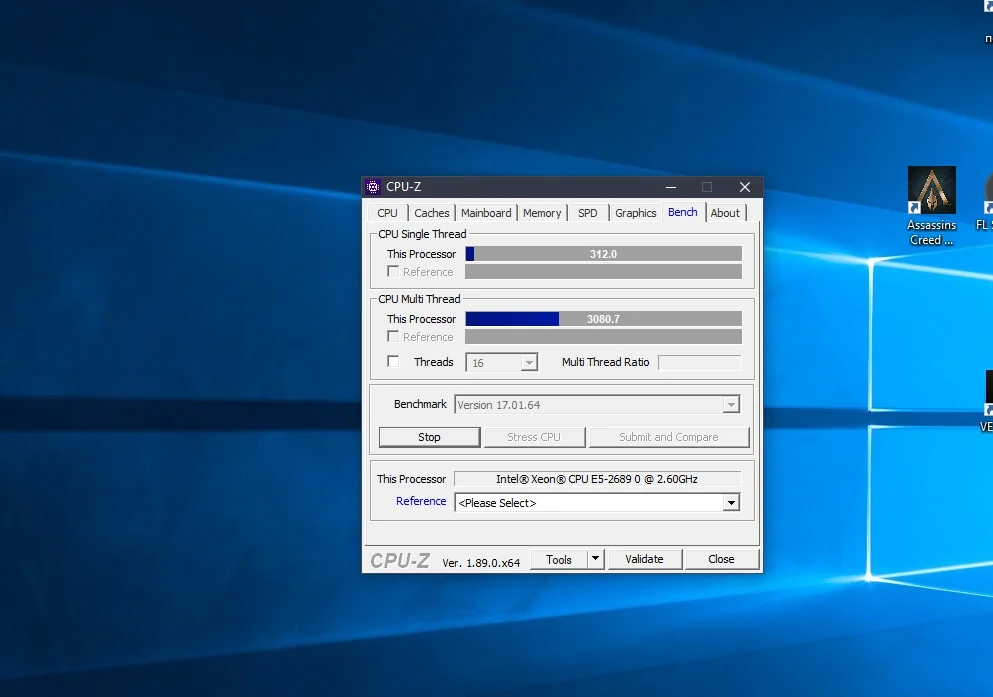The height and width of the screenshot is (697, 993).
Task: Click the CPU-Z app icon in title bar
Action: (x=373, y=187)
